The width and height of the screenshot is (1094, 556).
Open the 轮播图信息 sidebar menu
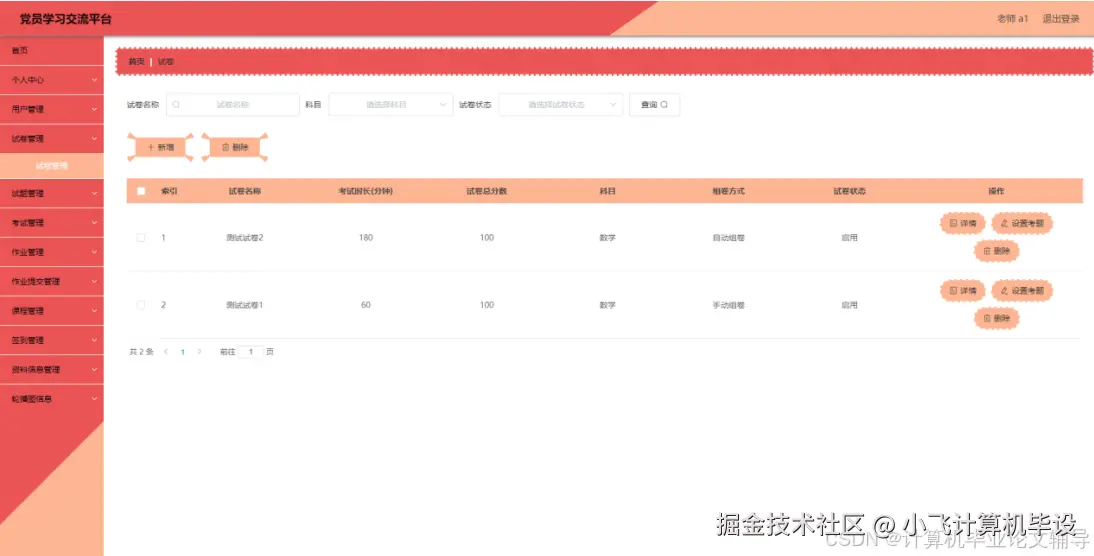tap(52, 399)
